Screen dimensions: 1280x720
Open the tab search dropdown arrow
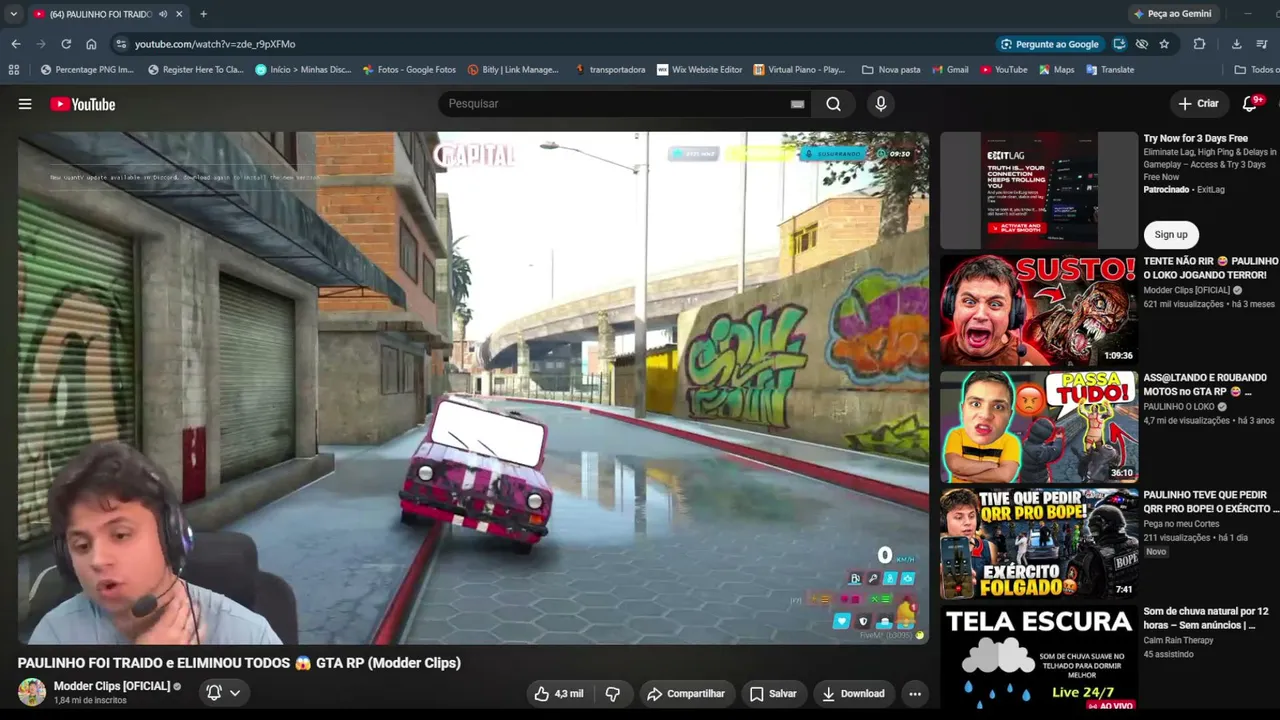coord(13,14)
